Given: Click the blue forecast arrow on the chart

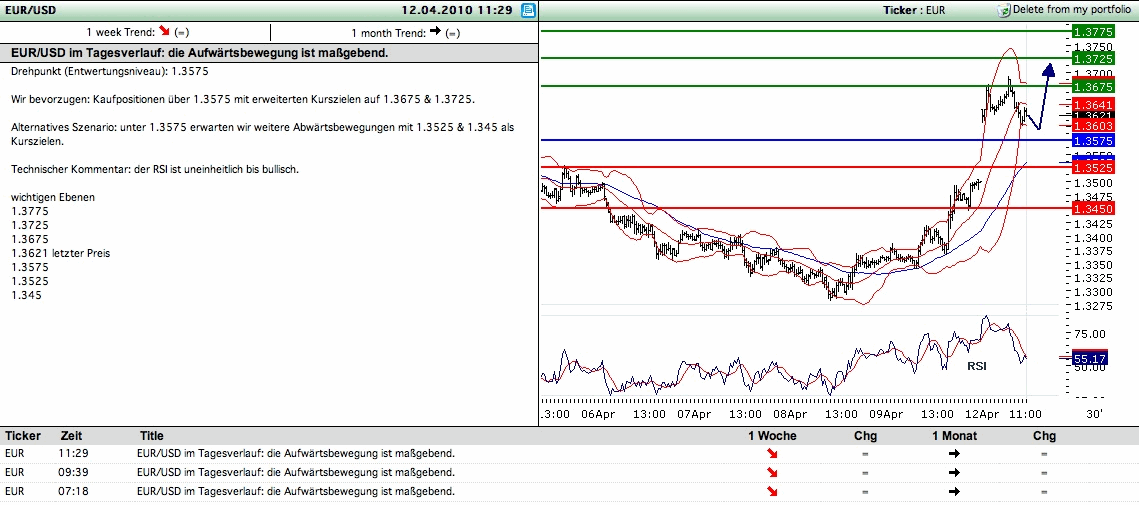Looking at the screenshot, I should (x=1042, y=96).
